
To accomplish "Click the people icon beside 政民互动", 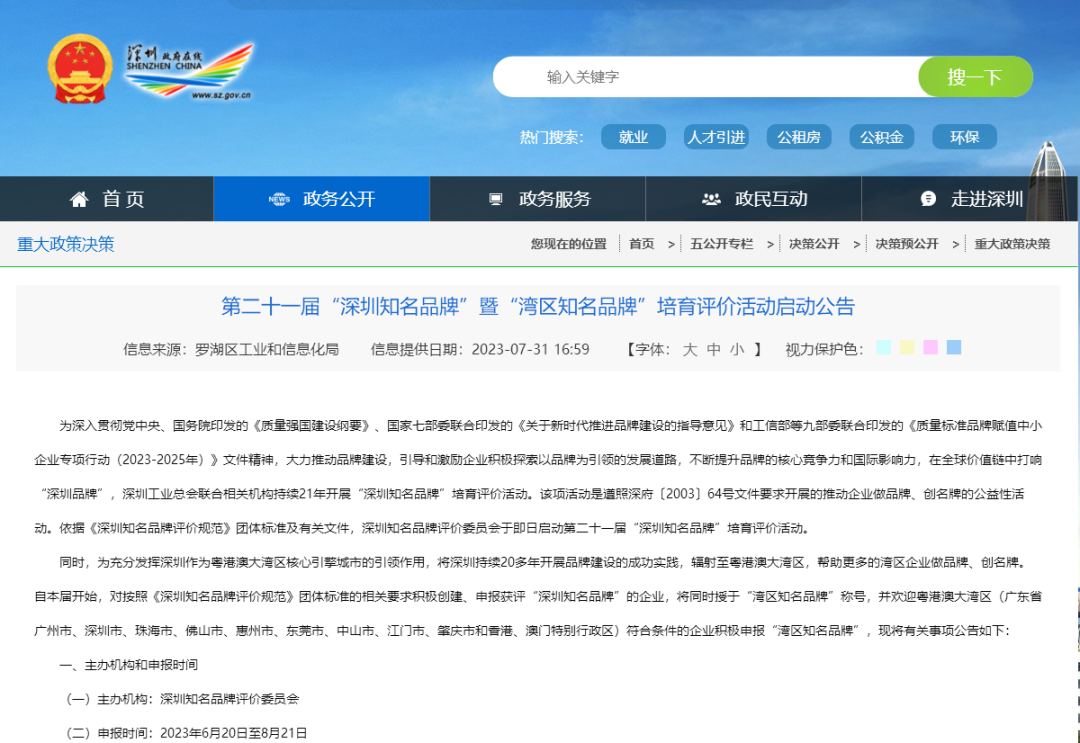I will [711, 199].
